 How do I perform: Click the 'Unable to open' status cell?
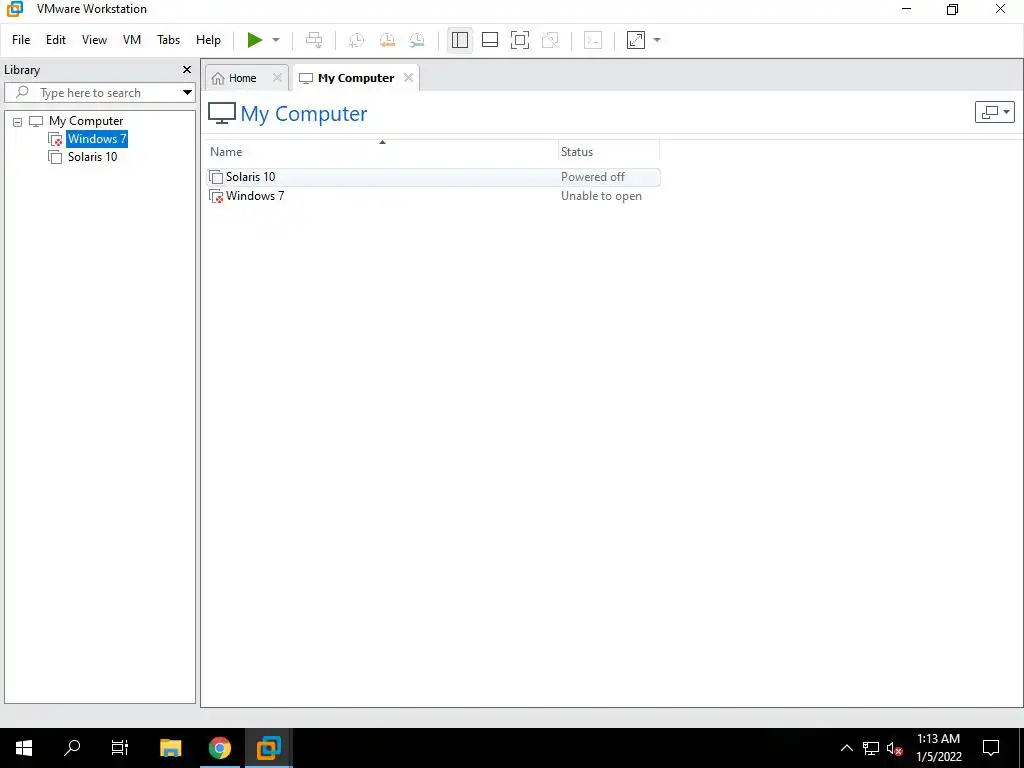click(x=601, y=196)
